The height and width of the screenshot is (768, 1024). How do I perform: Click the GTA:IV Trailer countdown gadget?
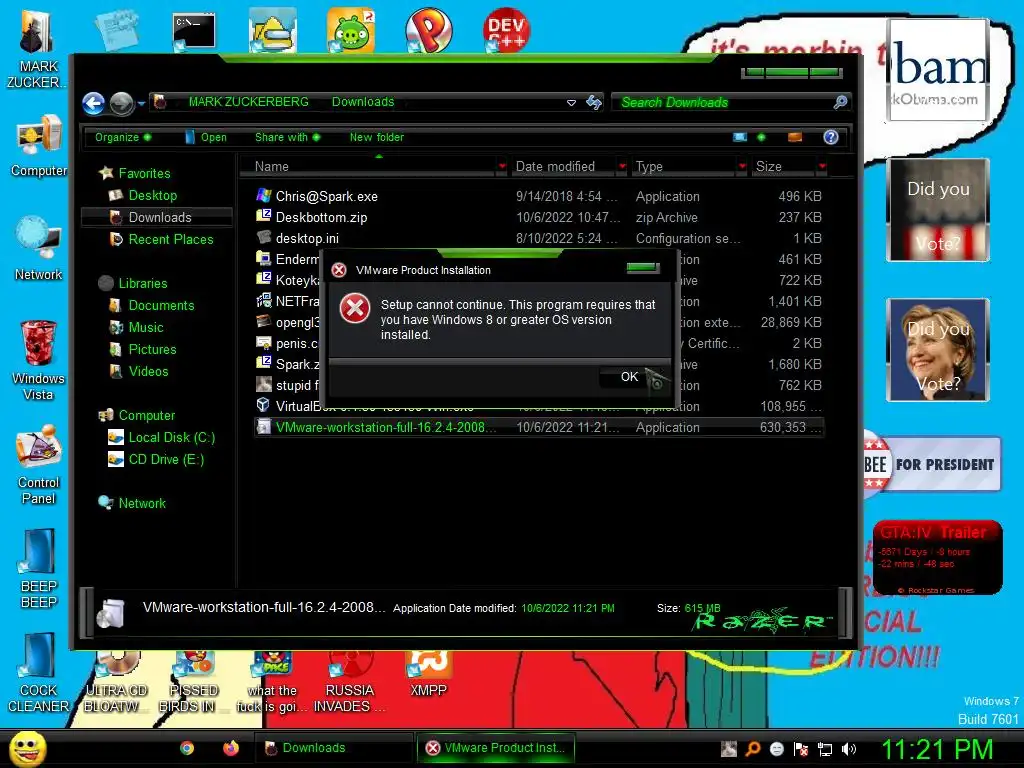point(937,558)
